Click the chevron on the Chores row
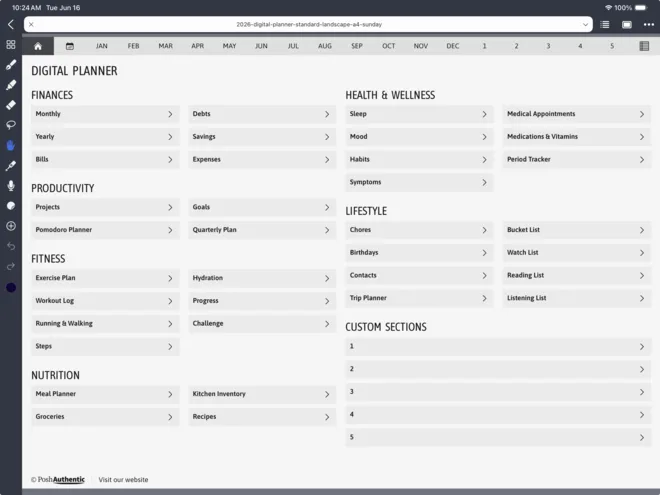This screenshot has height=495, width=660. pyautogui.click(x=484, y=230)
